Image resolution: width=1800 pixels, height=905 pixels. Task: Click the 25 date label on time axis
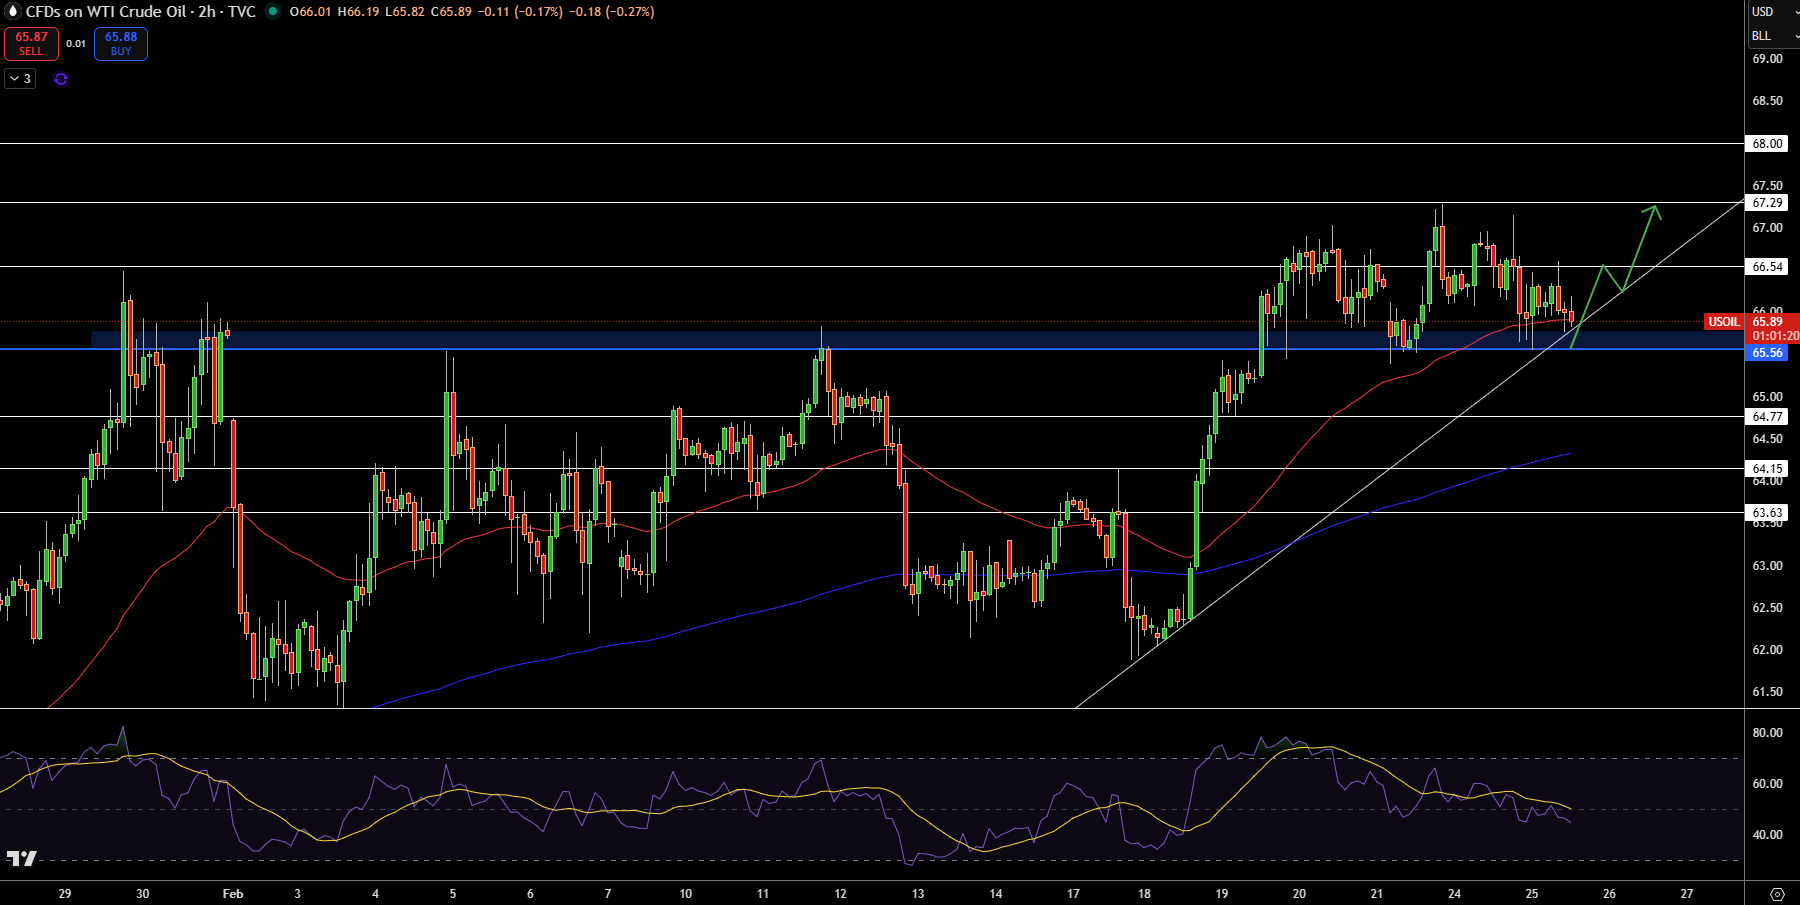coord(1532,894)
